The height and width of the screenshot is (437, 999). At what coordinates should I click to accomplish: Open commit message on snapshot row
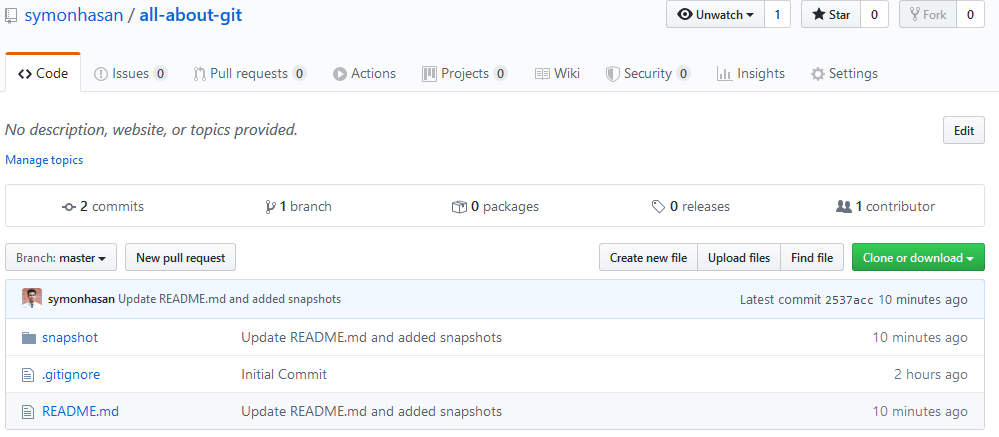[x=371, y=337]
